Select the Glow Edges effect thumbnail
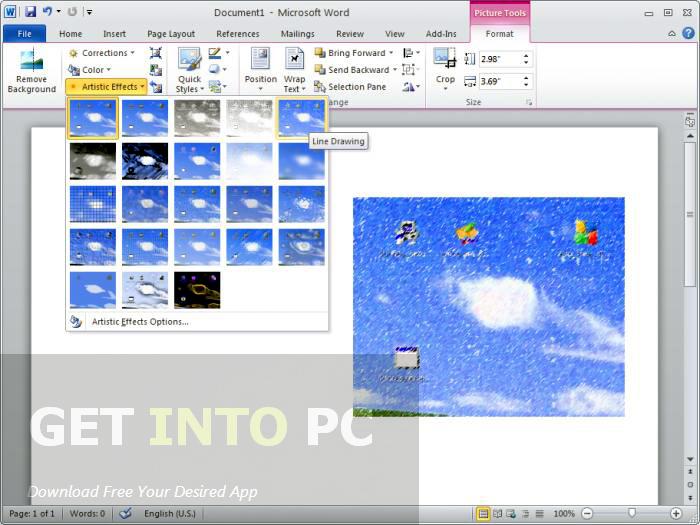The image size is (700, 525). pyautogui.click(x=197, y=290)
